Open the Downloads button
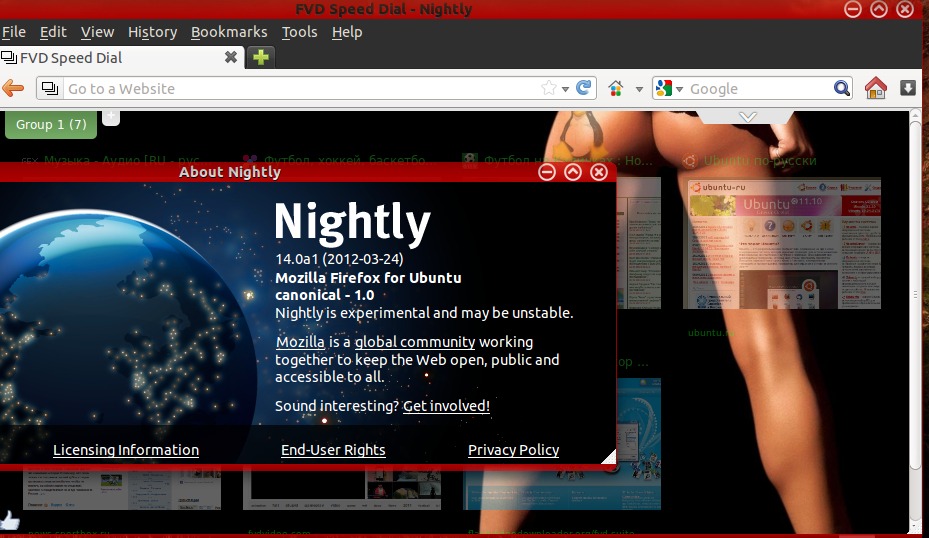The width and height of the screenshot is (929, 538). (x=908, y=88)
